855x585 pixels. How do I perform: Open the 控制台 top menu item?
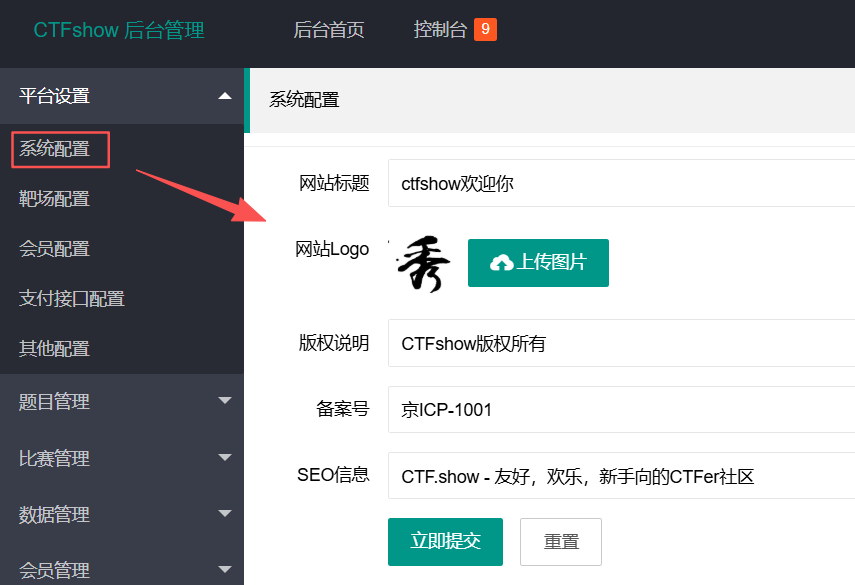click(440, 30)
